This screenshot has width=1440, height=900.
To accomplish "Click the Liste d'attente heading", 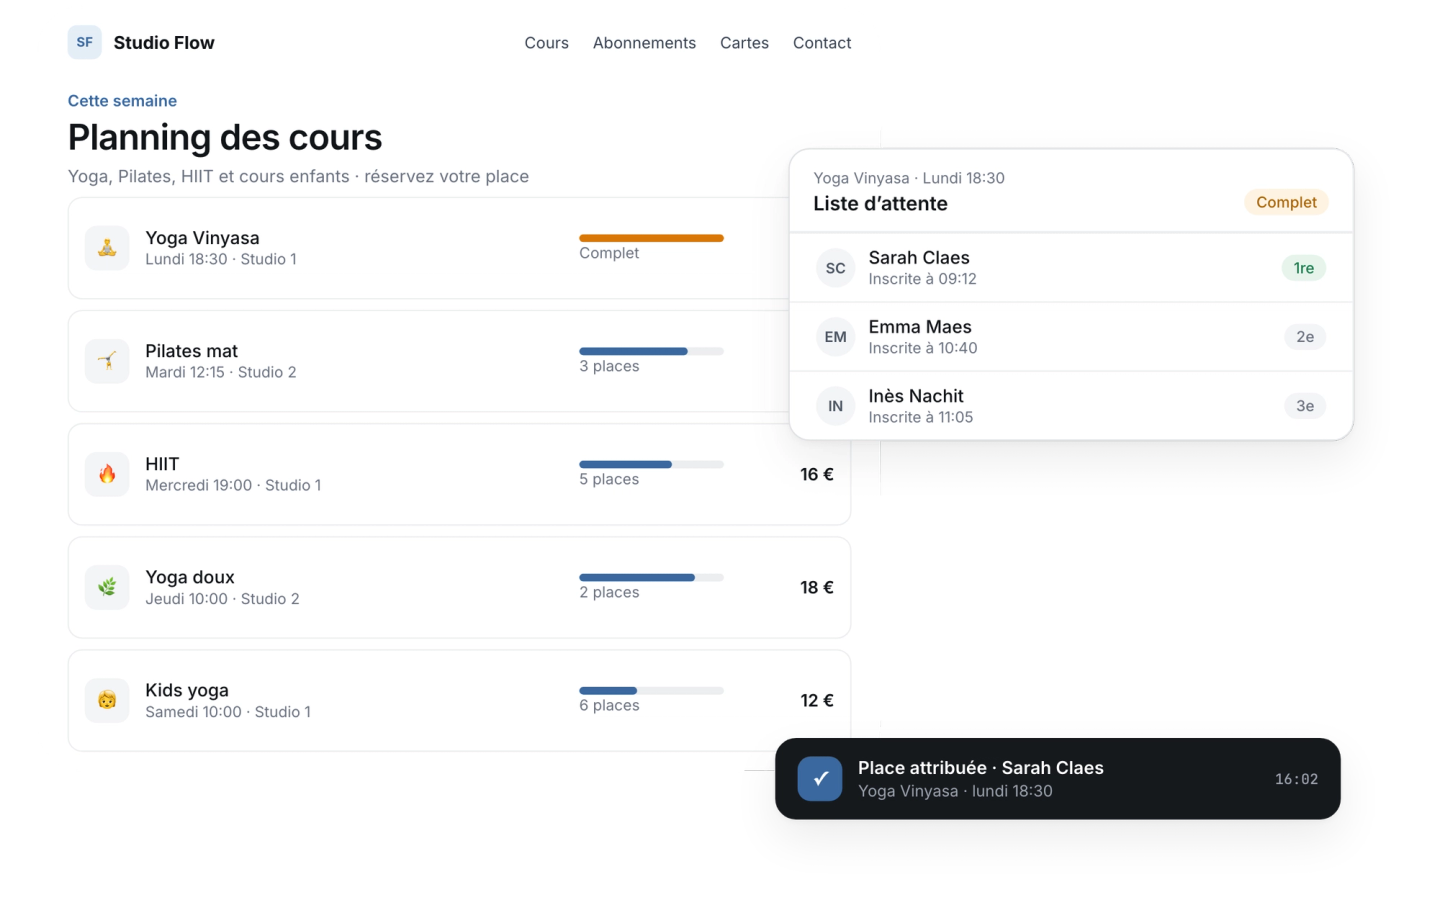I will [x=880, y=204].
